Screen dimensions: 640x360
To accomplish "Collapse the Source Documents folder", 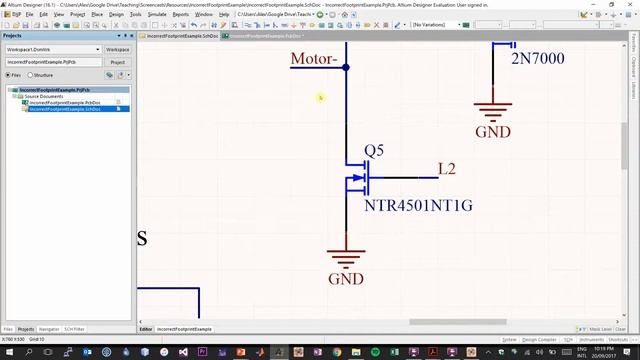I will [x=14, y=96].
